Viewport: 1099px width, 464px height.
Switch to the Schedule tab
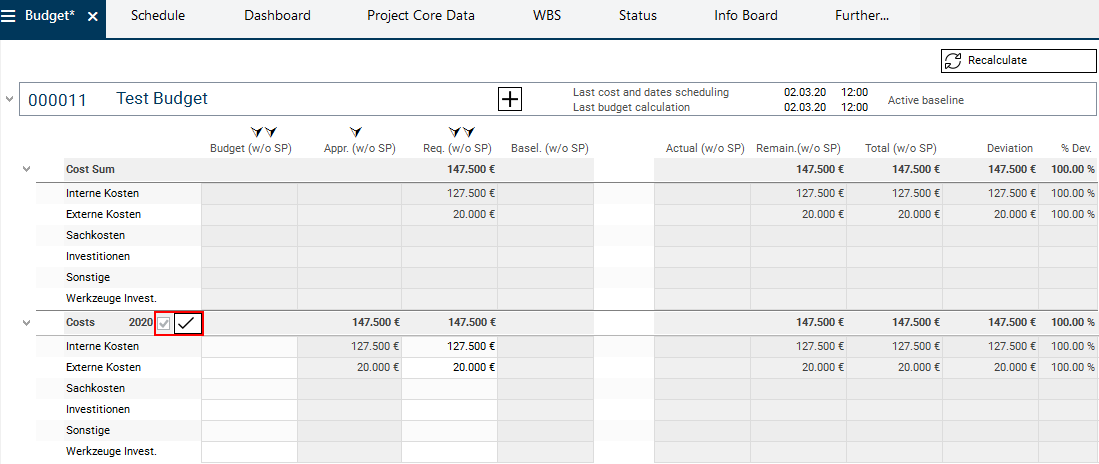point(158,16)
